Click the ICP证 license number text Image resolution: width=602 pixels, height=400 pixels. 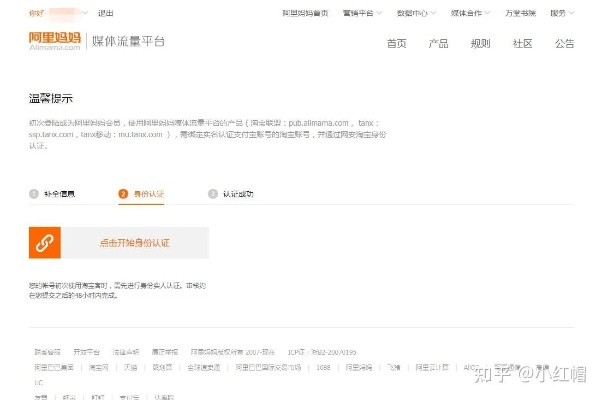[x=322, y=352]
